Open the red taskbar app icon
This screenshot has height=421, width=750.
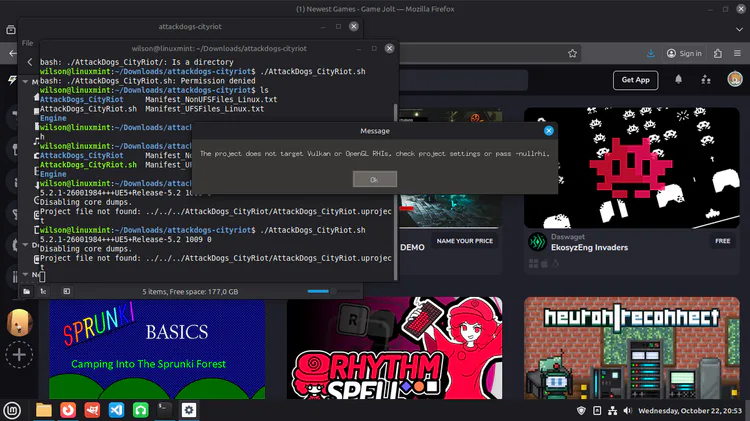pyautogui.click(x=92, y=410)
